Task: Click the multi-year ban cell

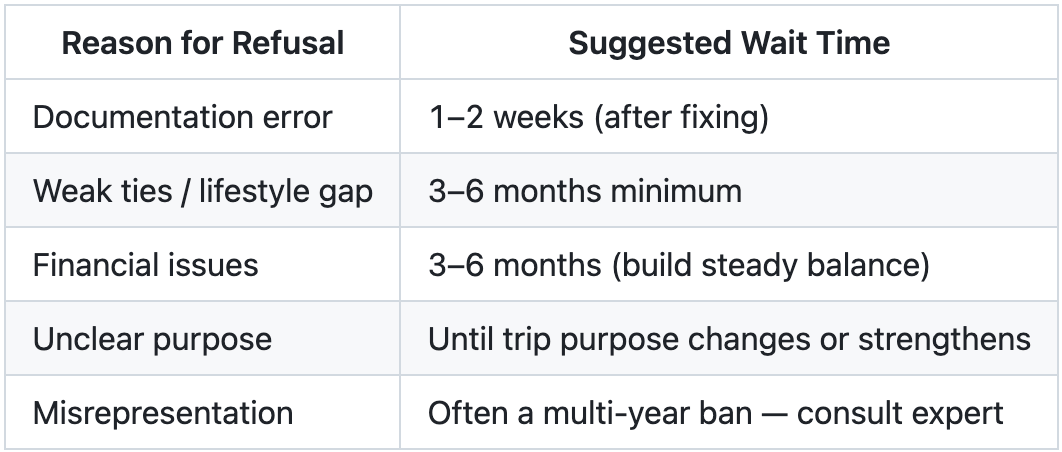Action: [729, 412]
